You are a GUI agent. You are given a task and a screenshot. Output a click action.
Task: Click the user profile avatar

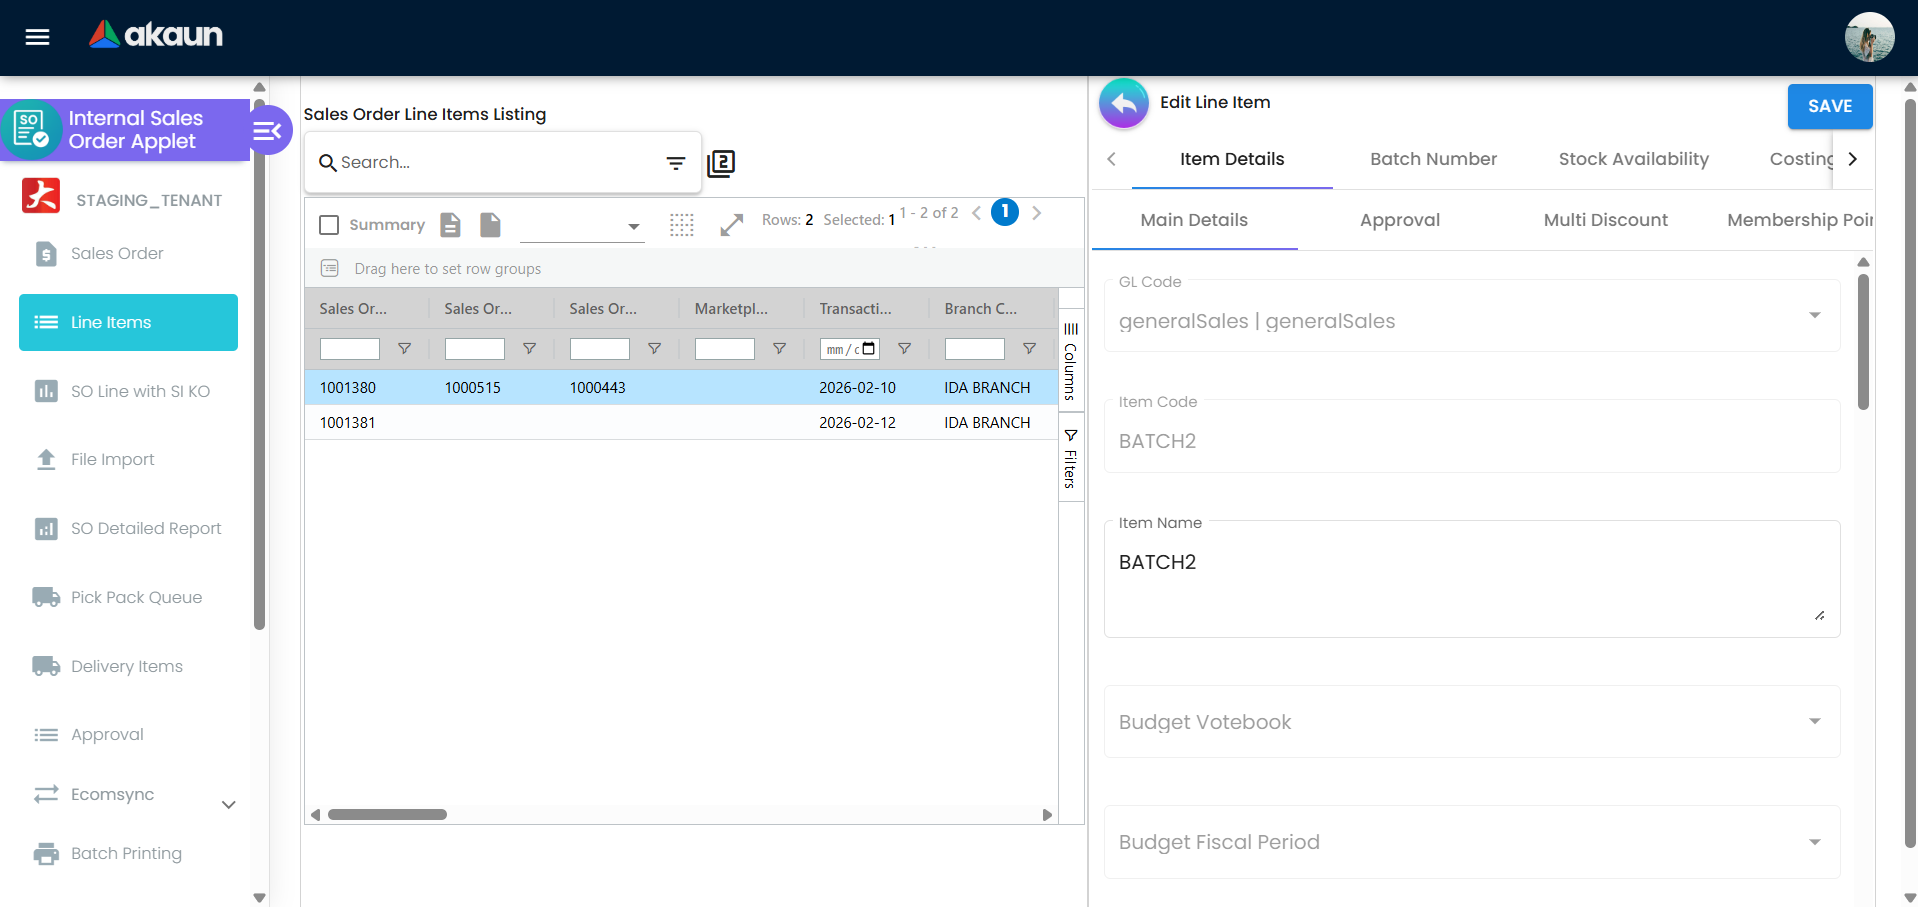pyautogui.click(x=1869, y=37)
